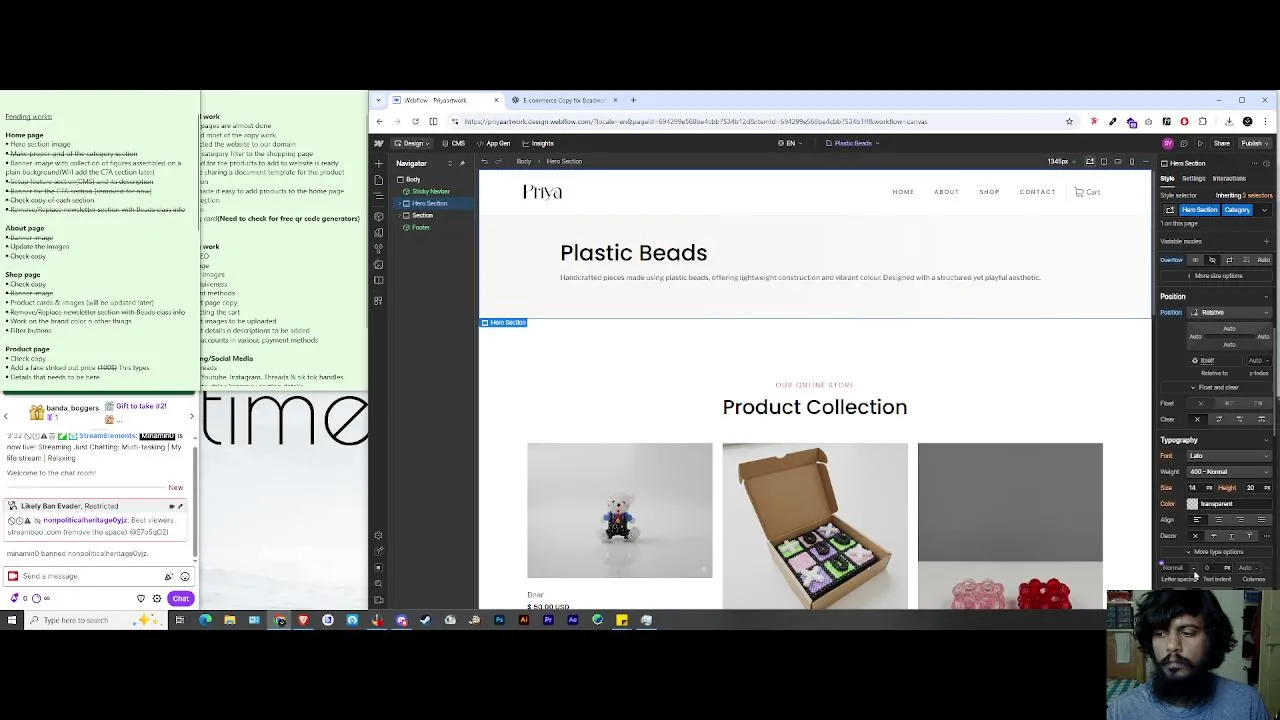Open the Weight 400 - Normal dropdown
The width and height of the screenshot is (1280, 720).
1229,472
